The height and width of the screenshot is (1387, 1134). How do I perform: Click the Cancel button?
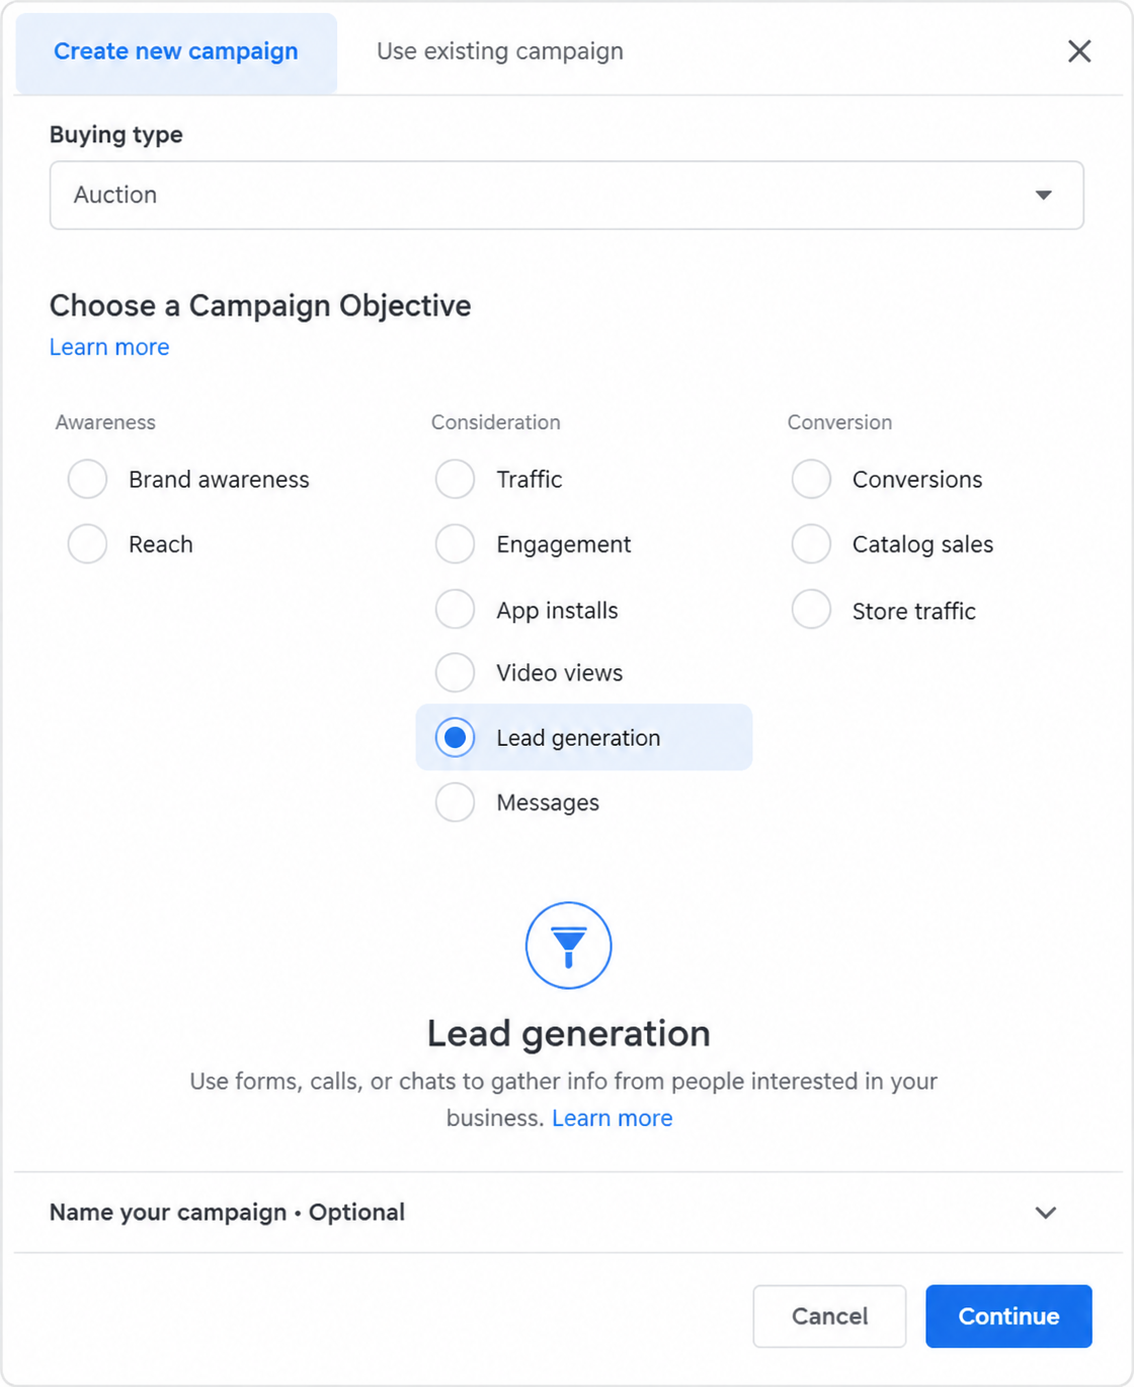tap(830, 1316)
